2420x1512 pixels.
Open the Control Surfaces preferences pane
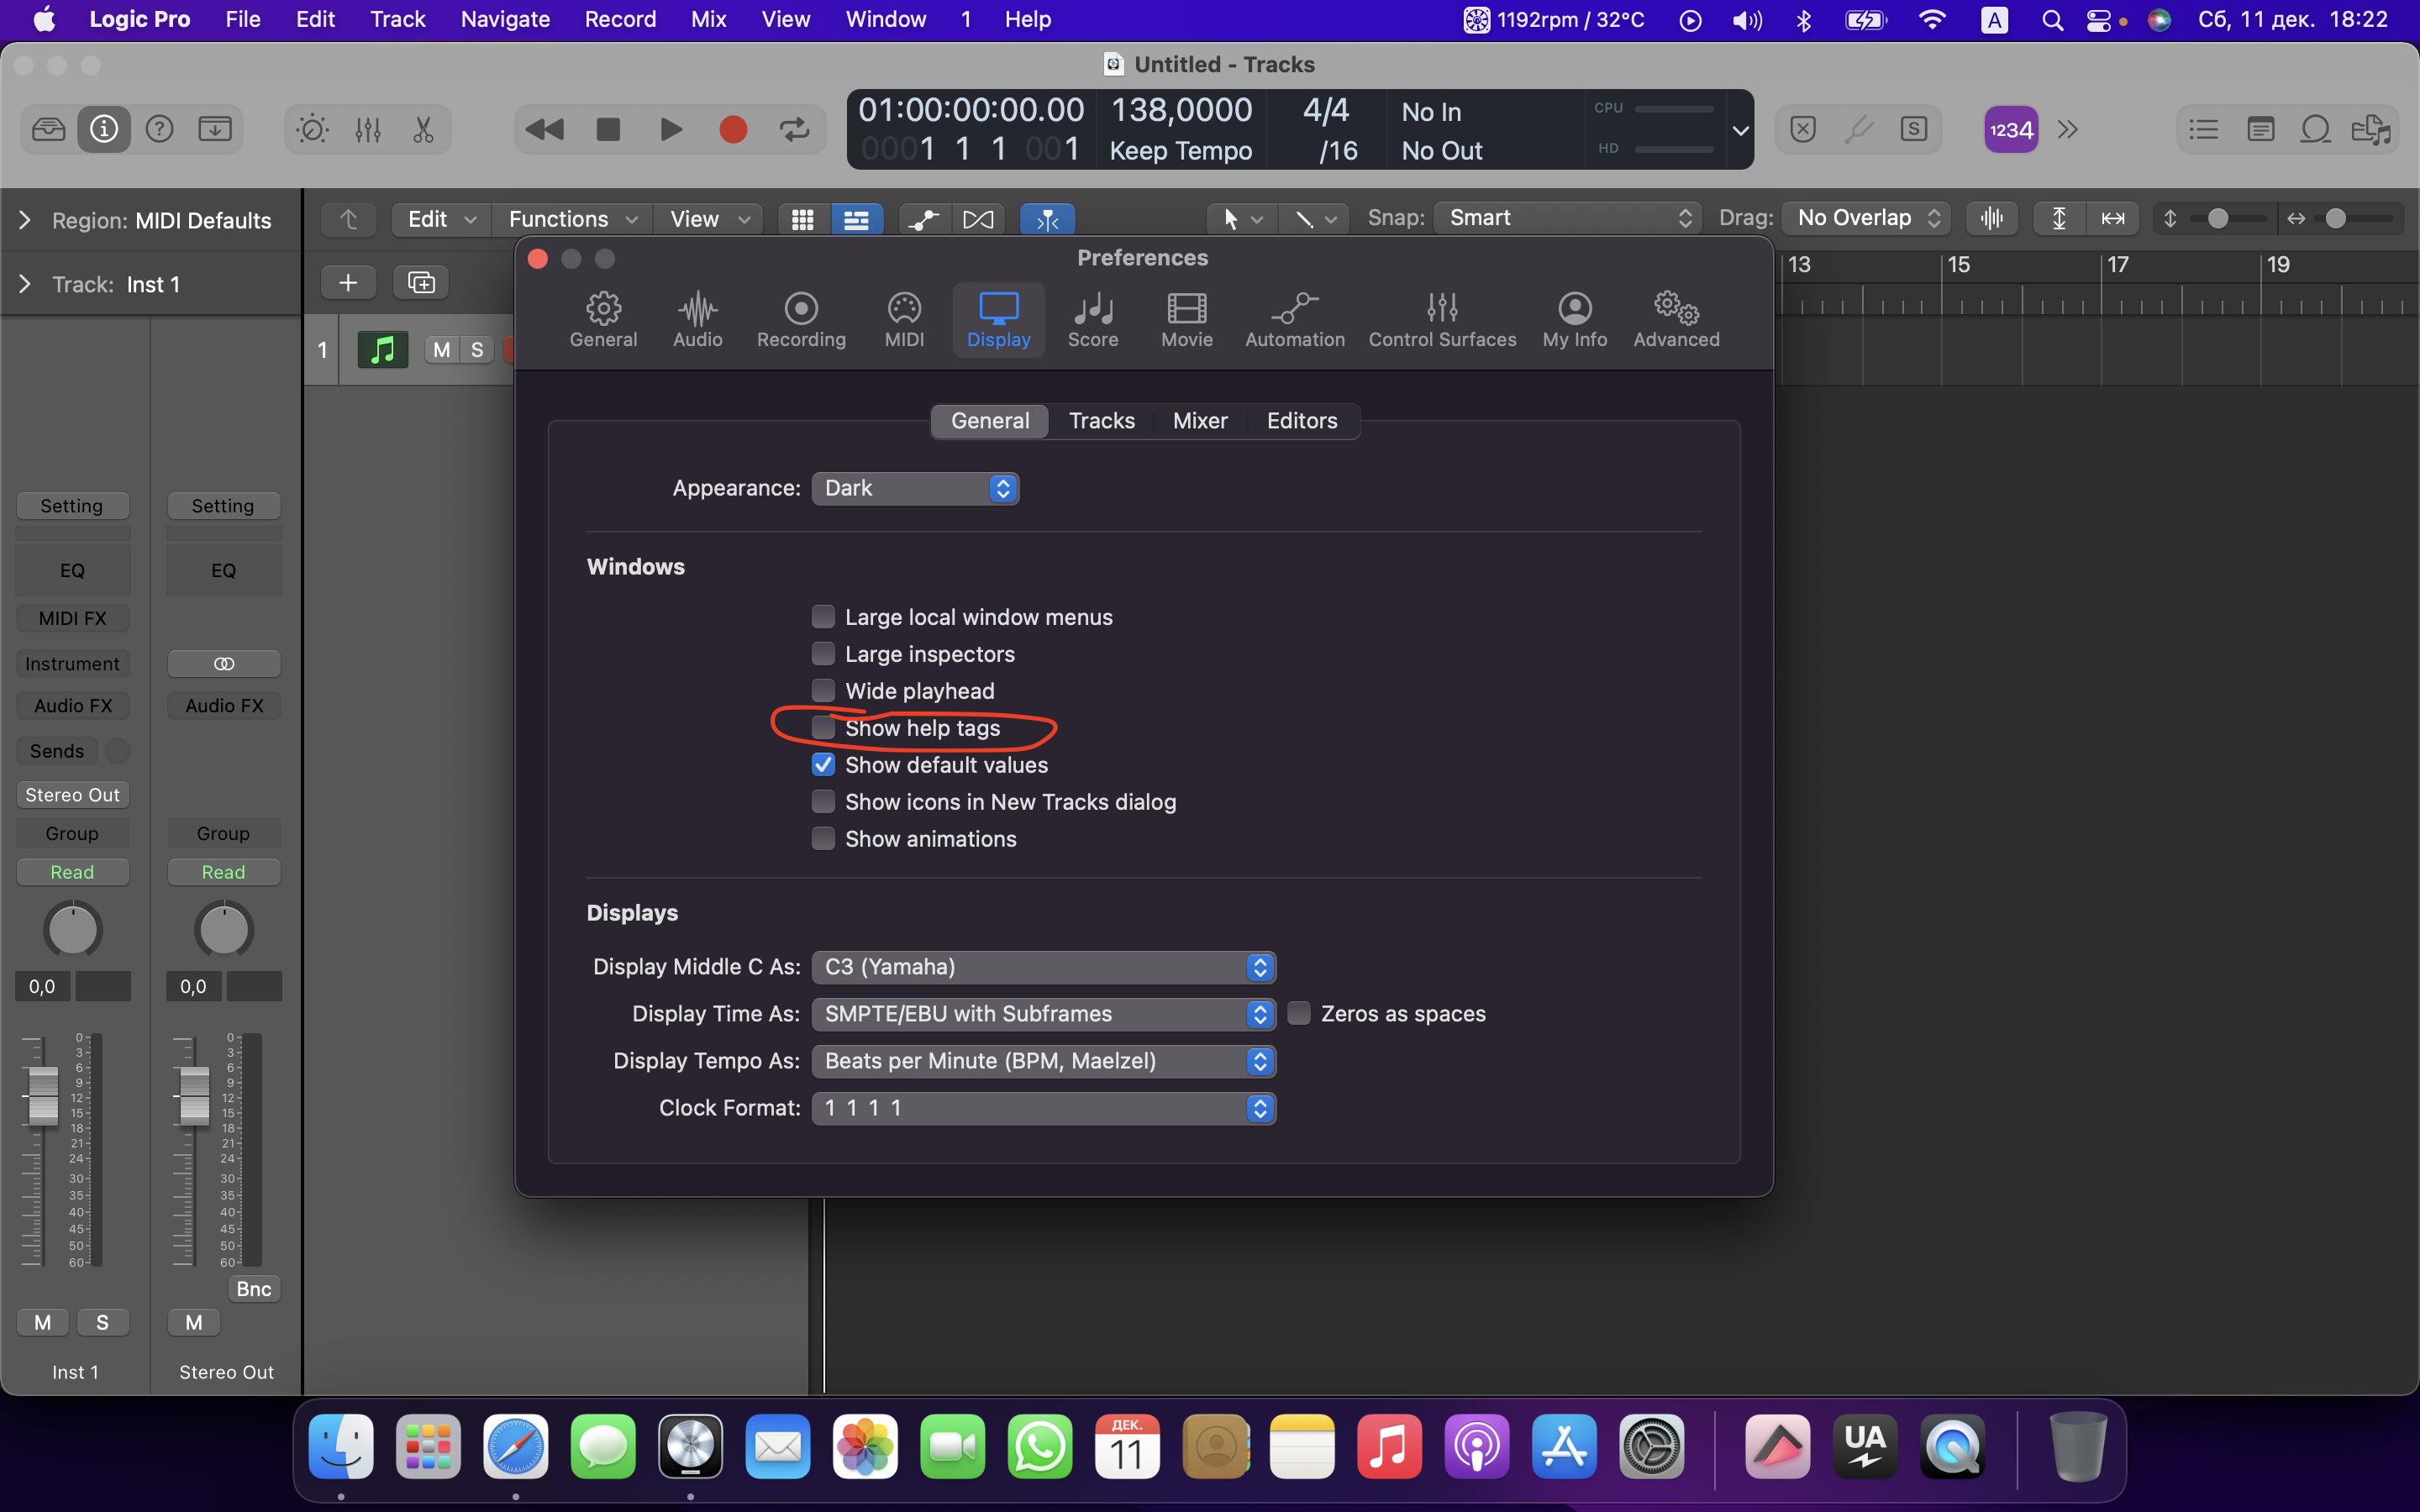click(x=1441, y=319)
